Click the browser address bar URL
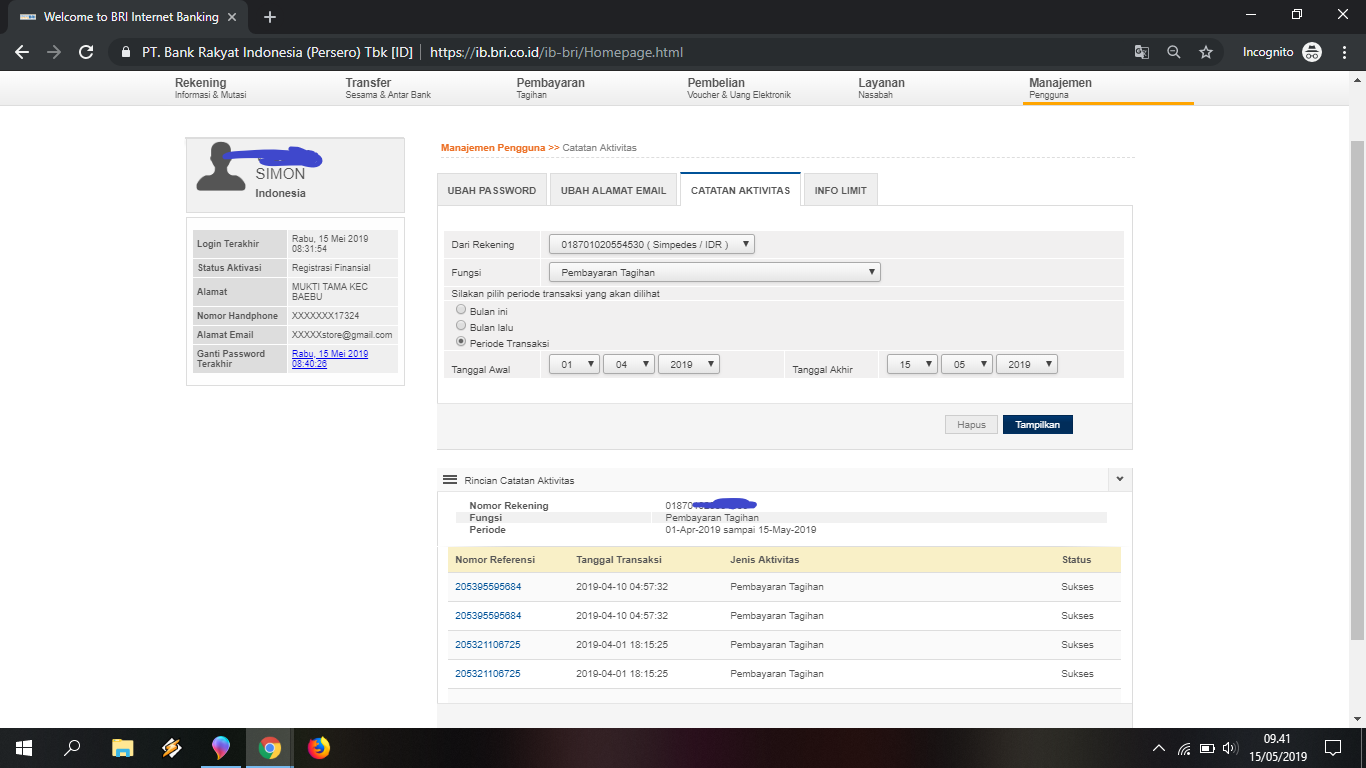1366x768 pixels. 556,52
